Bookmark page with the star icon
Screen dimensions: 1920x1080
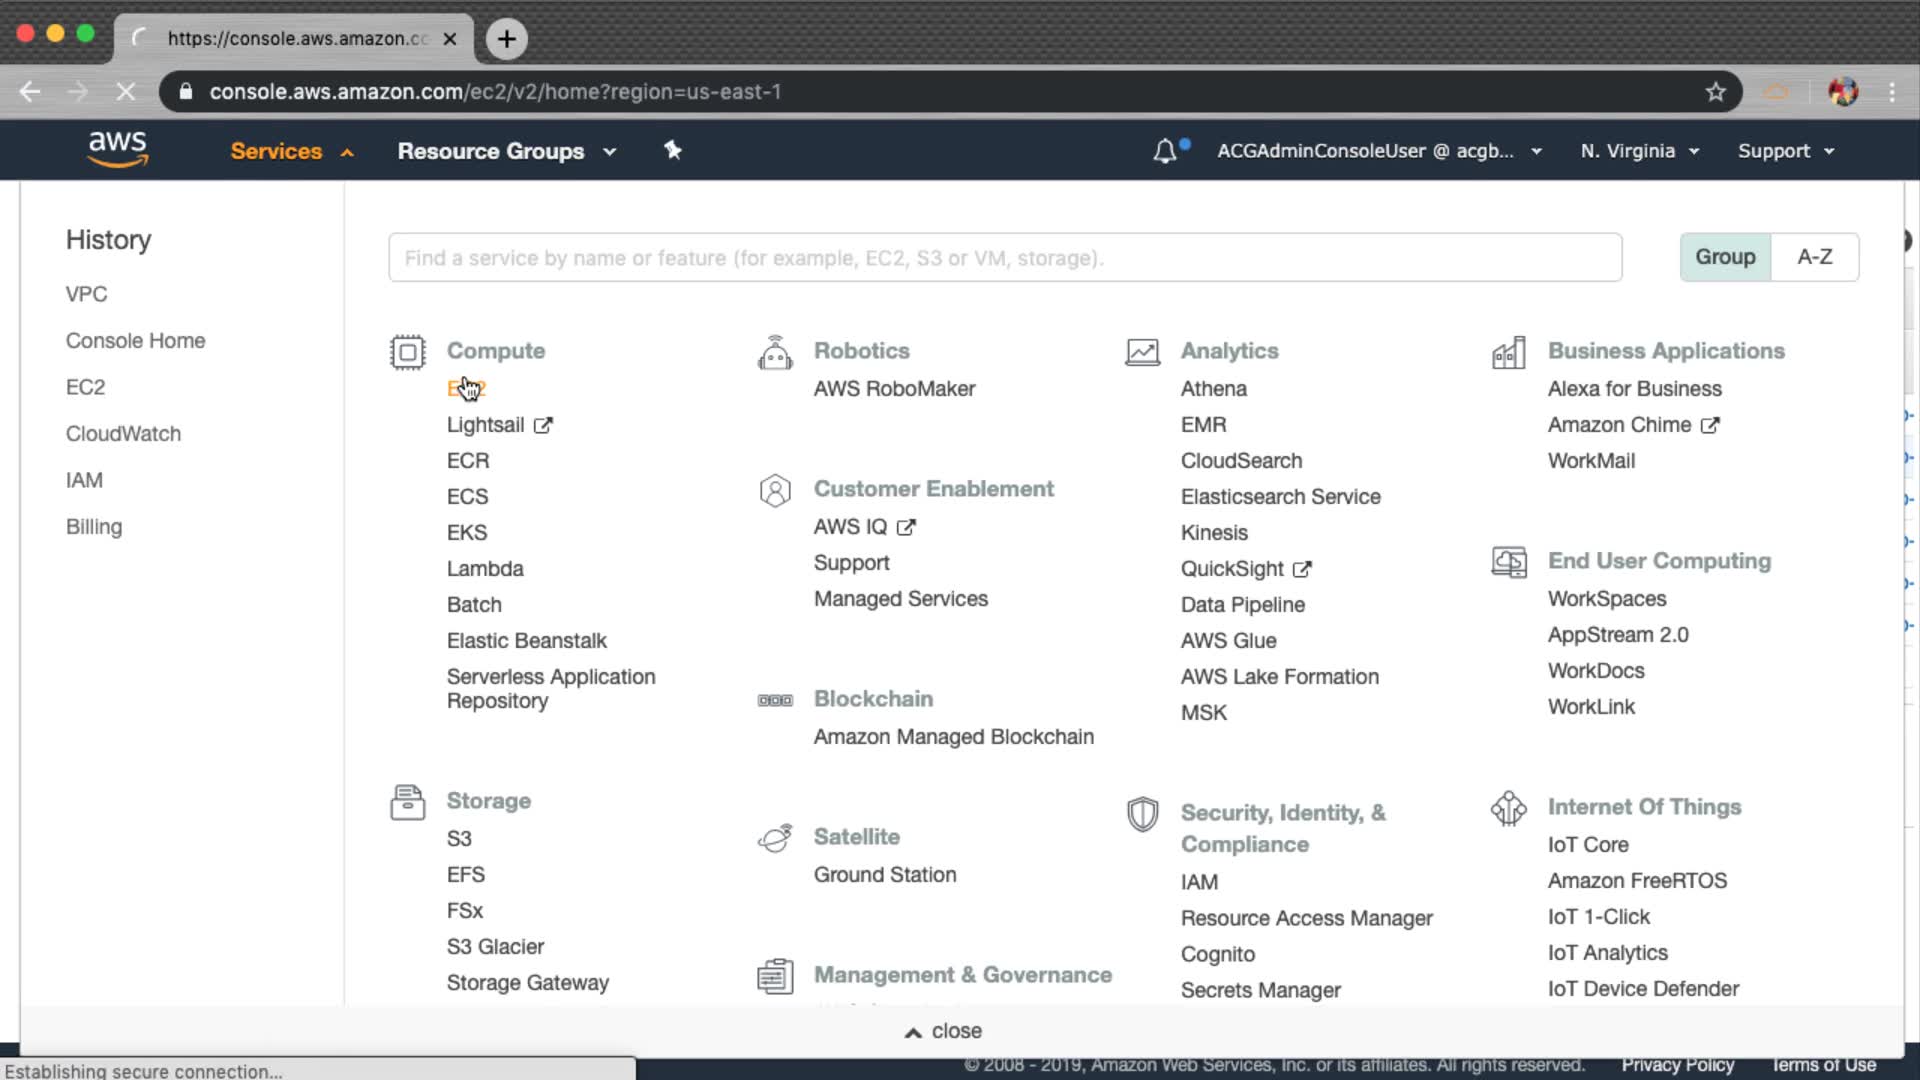(1716, 92)
